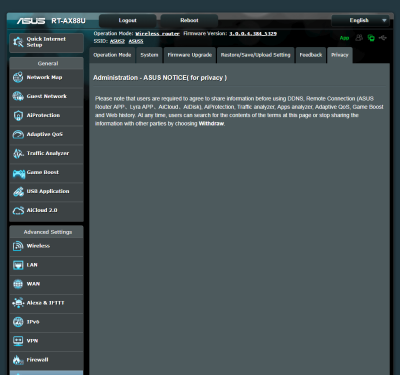Click the Game Boost gamepad icon
The height and width of the screenshot is (375, 400).
tap(19, 173)
